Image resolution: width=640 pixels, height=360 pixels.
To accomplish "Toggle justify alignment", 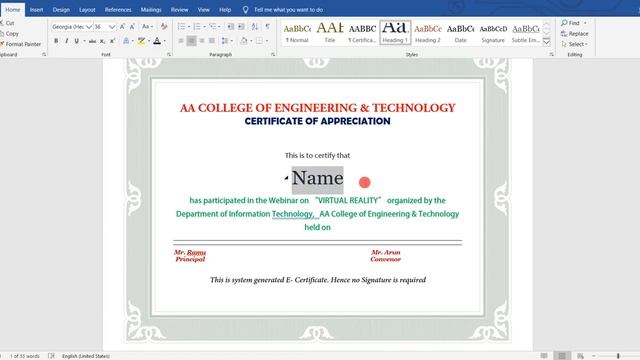I will 212,41.
